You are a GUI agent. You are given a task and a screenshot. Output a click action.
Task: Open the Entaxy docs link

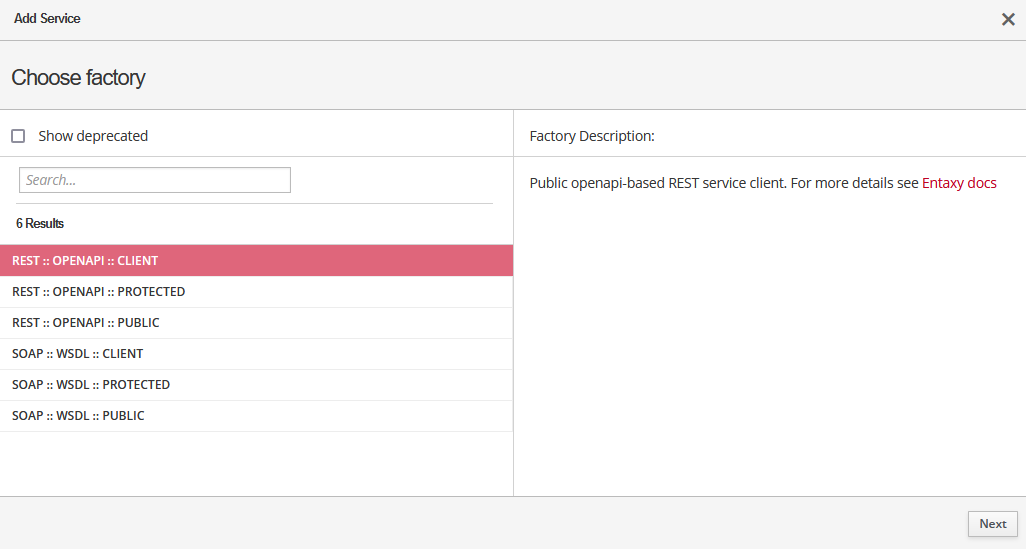click(959, 183)
